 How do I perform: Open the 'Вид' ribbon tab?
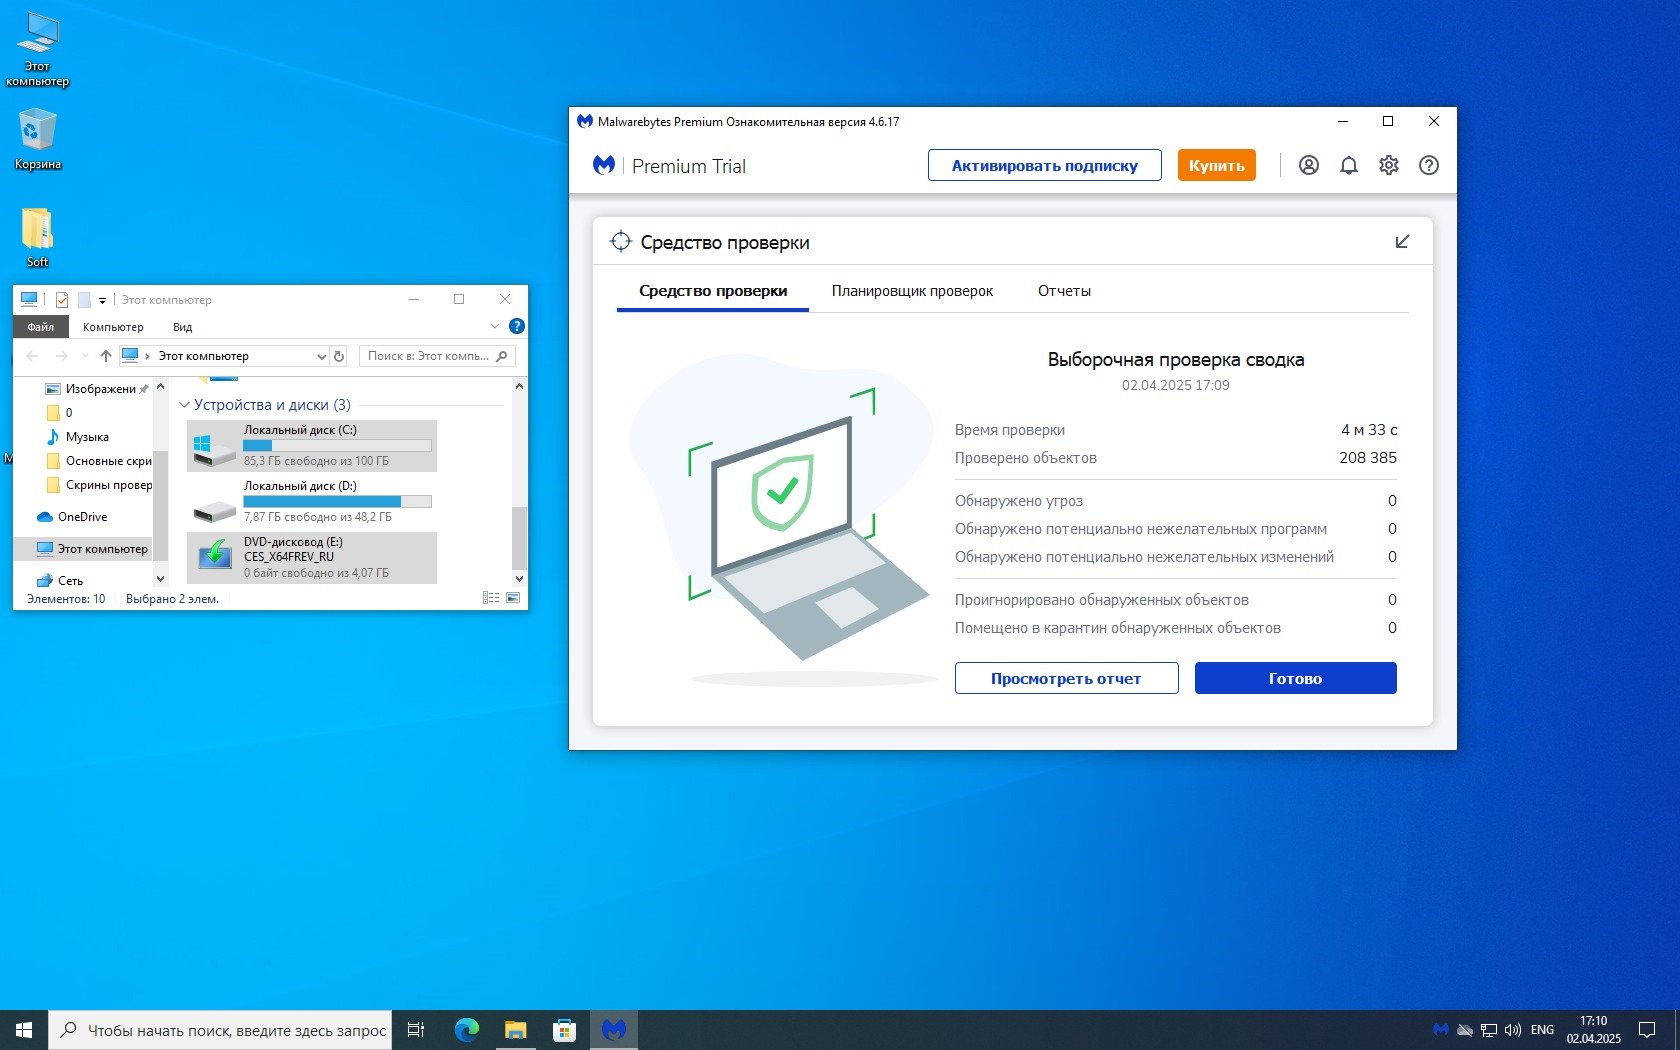pos(182,327)
